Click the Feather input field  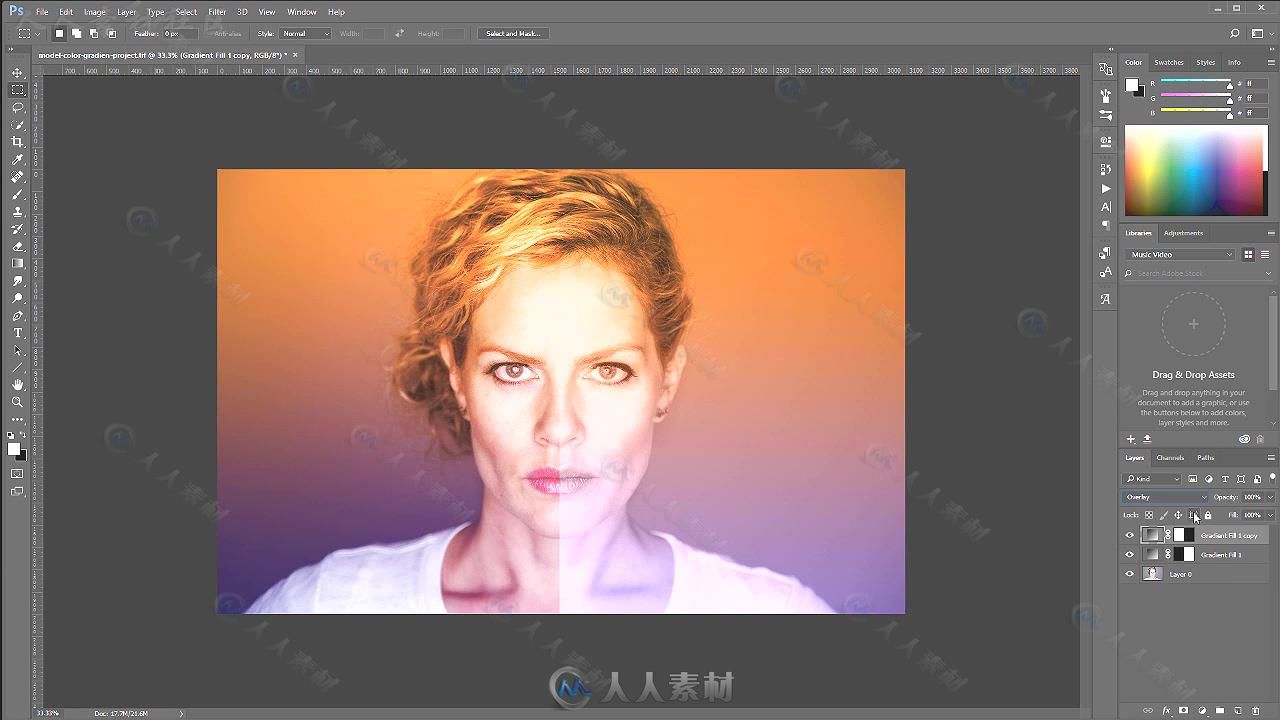[179, 33]
